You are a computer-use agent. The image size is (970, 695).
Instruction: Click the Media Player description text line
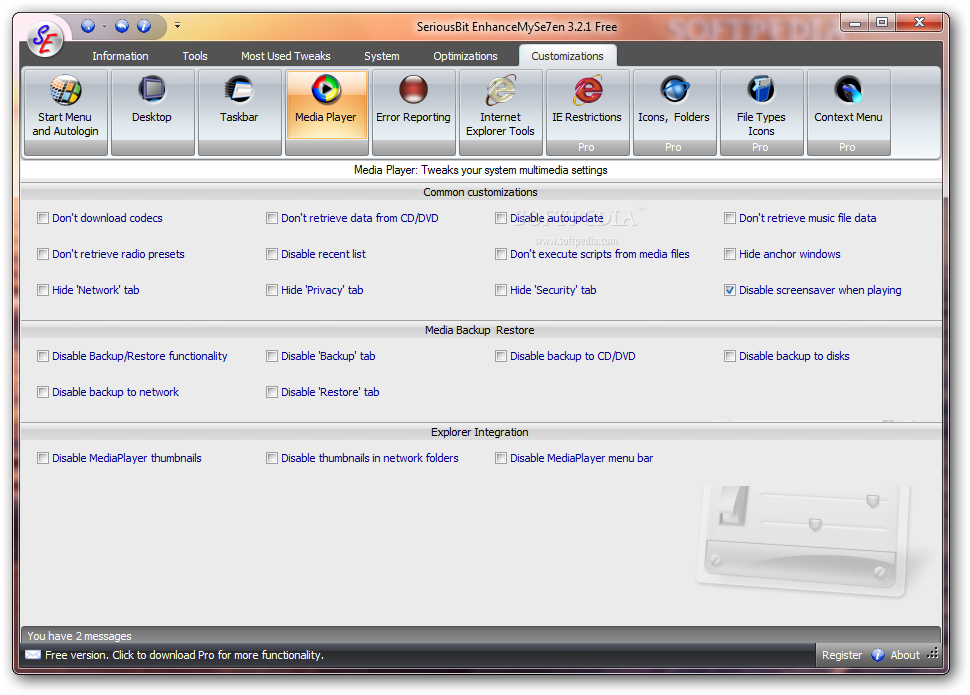pyautogui.click(x=481, y=170)
